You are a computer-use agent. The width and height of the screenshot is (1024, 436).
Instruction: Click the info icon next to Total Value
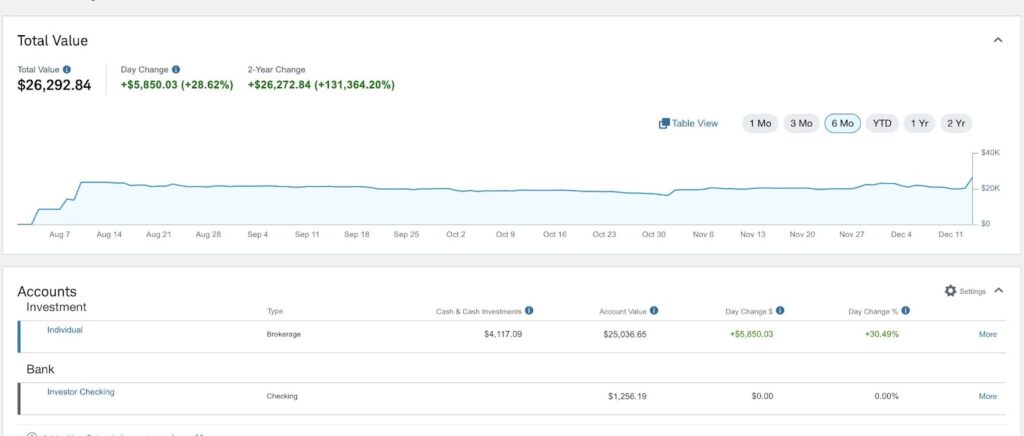[67, 70]
